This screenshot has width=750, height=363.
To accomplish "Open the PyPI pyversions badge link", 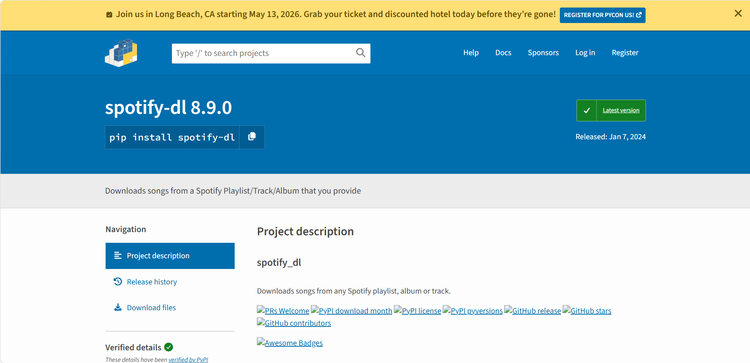I will pyautogui.click(x=473, y=311).
